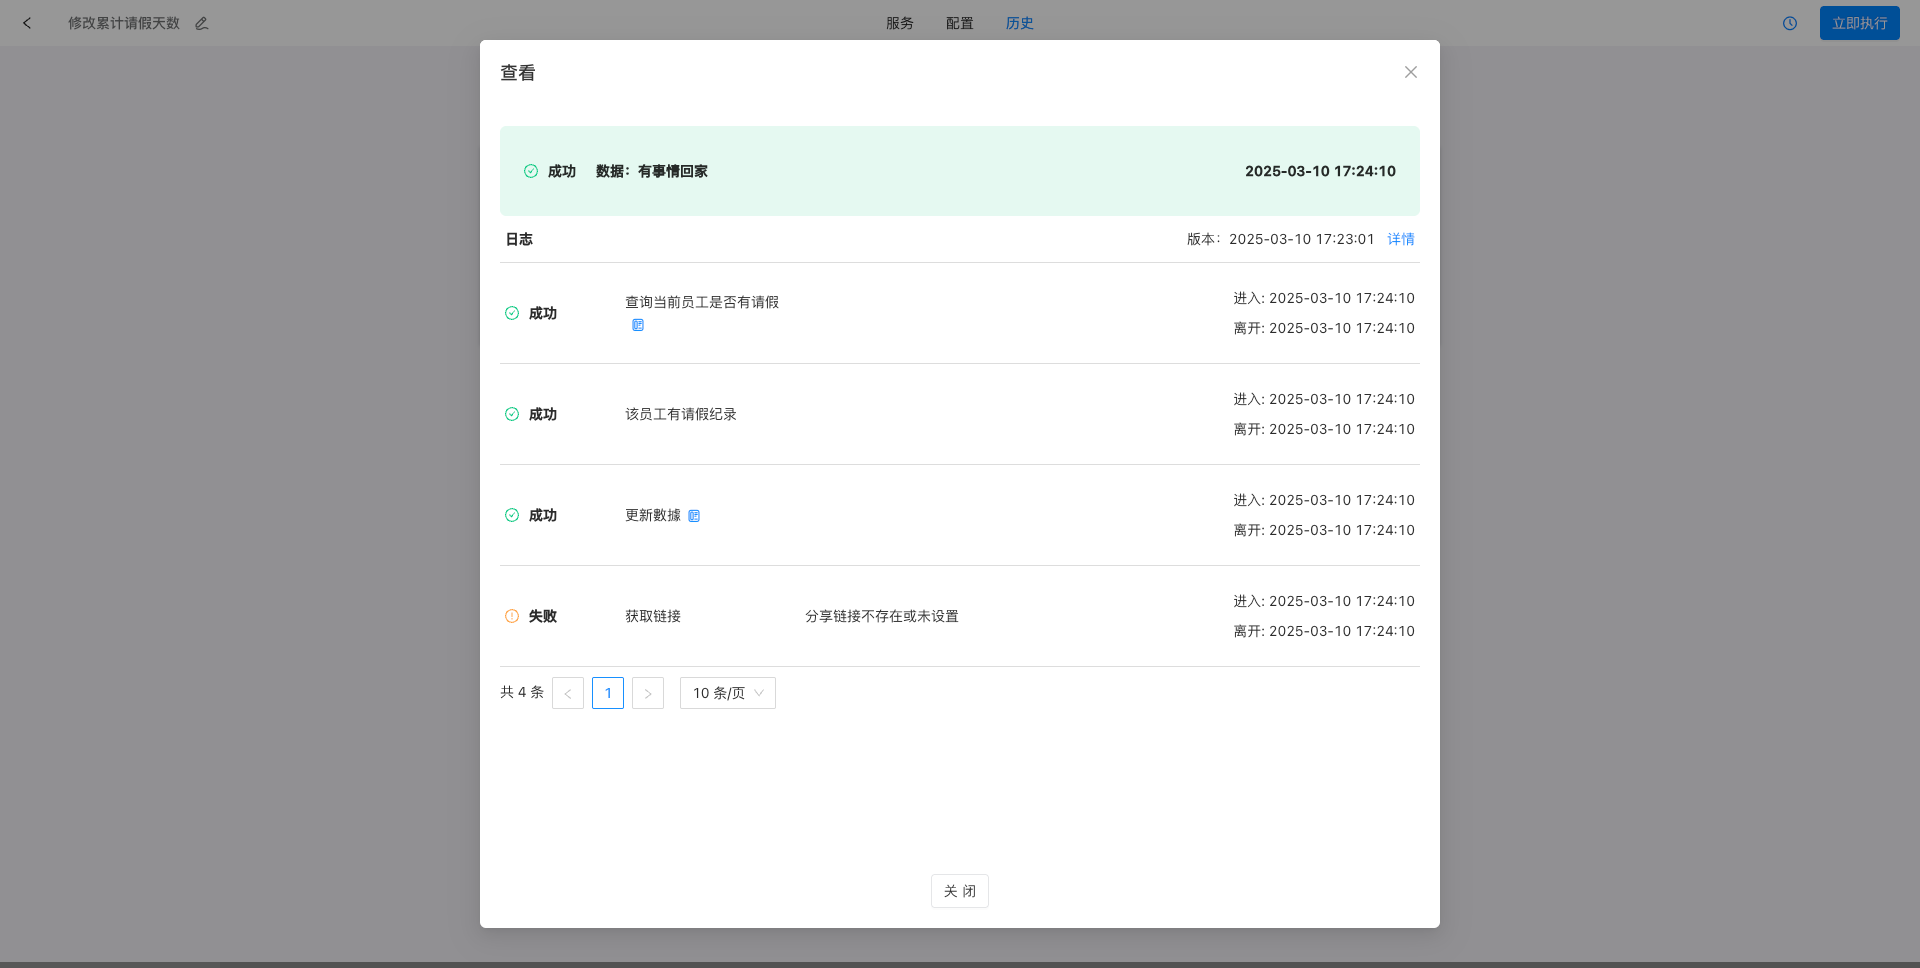
Task: Select the 历史 tab in top bar
Action: 1019,23
